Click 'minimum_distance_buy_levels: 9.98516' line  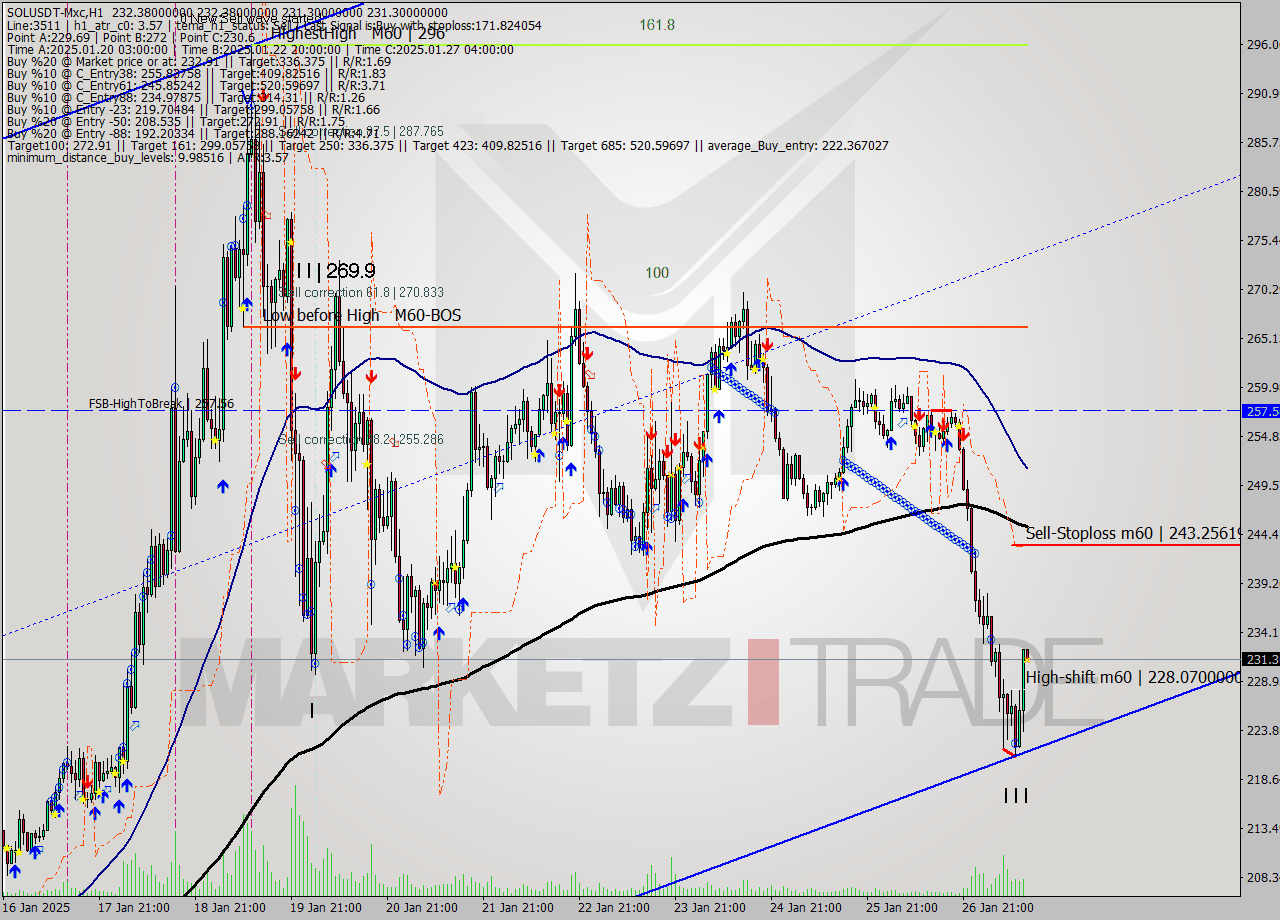point(146,157)
